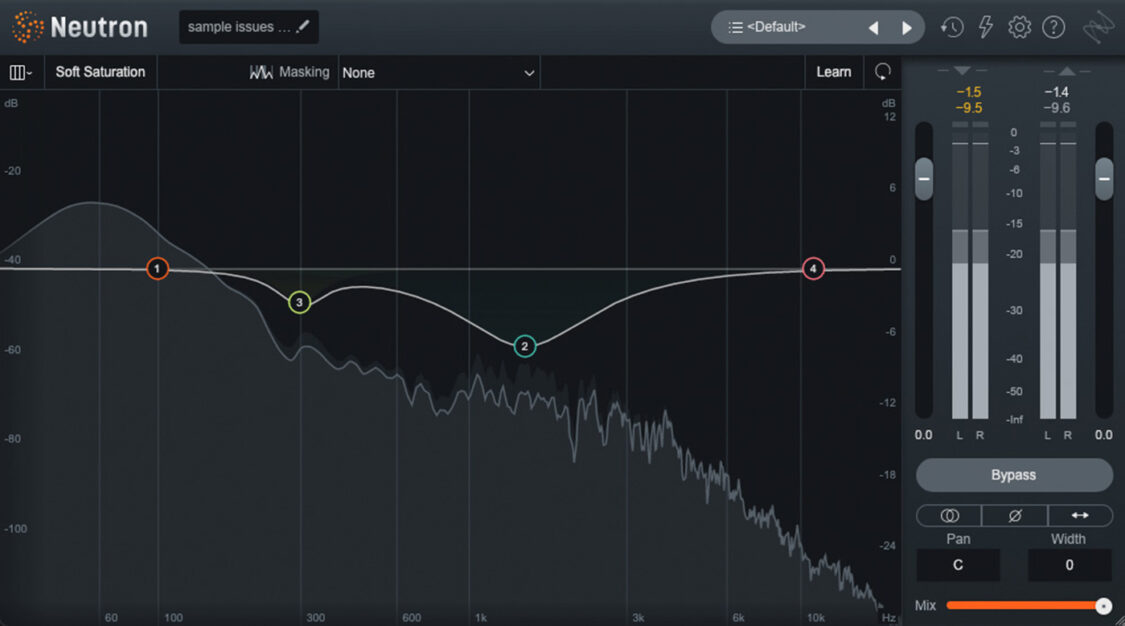Click the performance lightning bolt icon
This screenshot has height=626, width=1125.
pyautogui.click(x=985, y=27)
